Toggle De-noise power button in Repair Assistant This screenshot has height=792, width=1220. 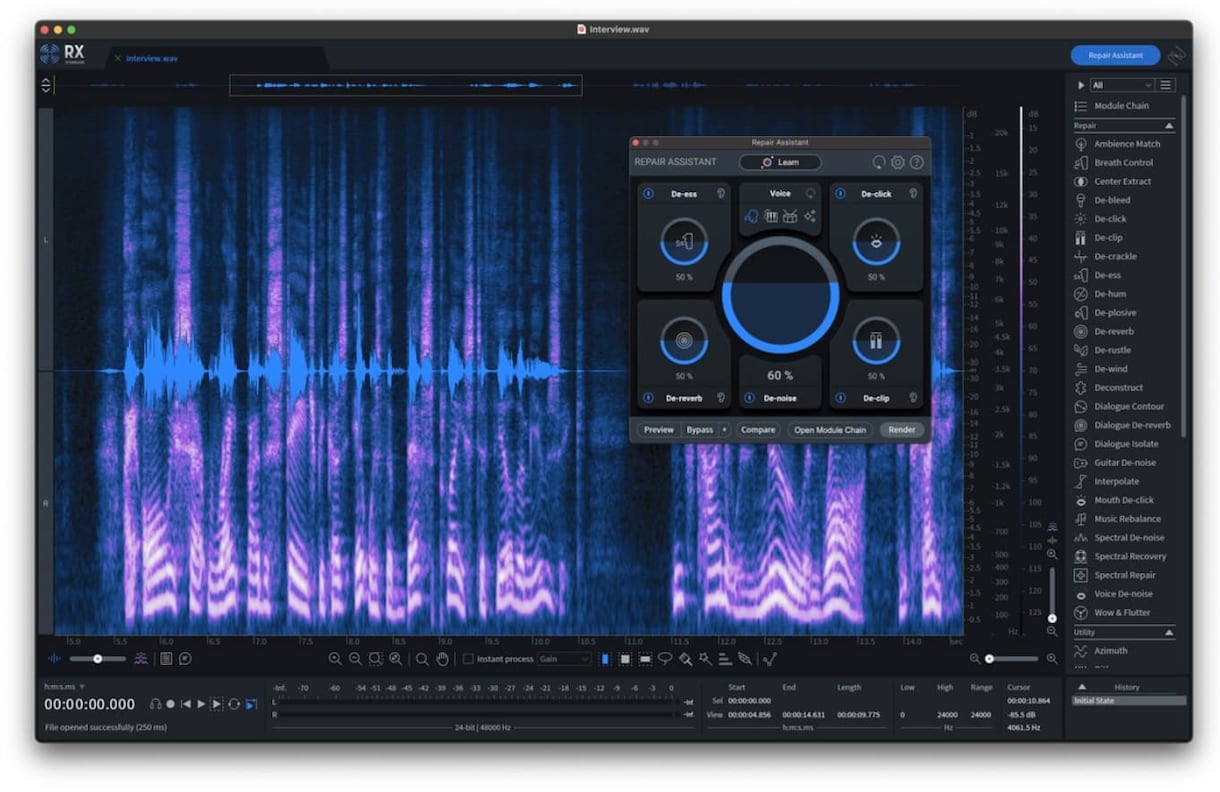pyautogui.click(x=747, y=398)
